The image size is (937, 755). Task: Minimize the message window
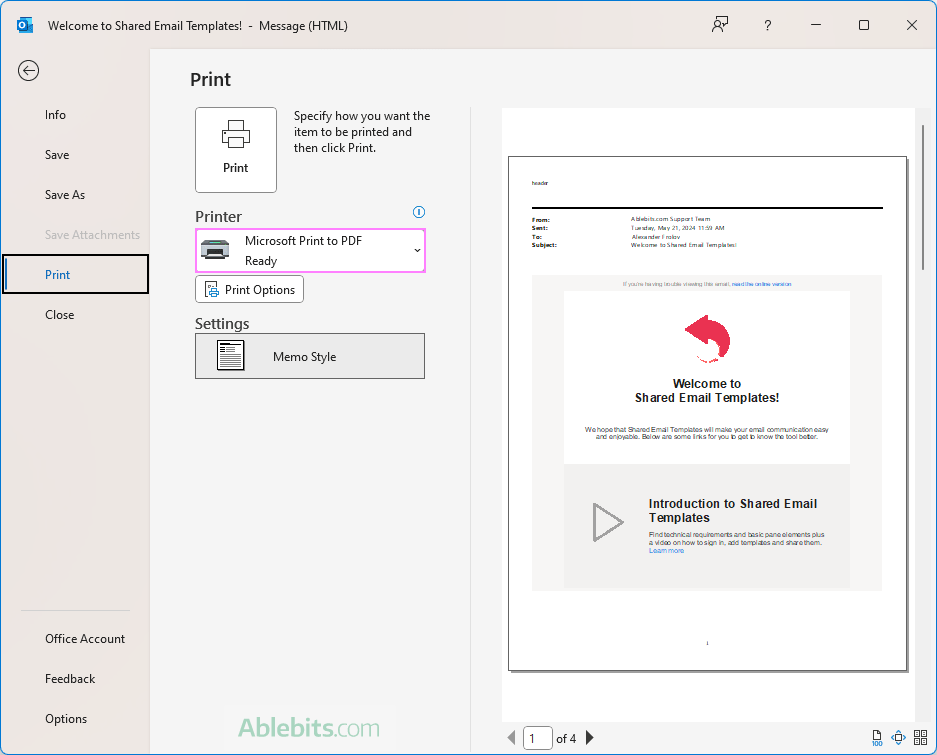pyautogui.click(x=816, y=25)
